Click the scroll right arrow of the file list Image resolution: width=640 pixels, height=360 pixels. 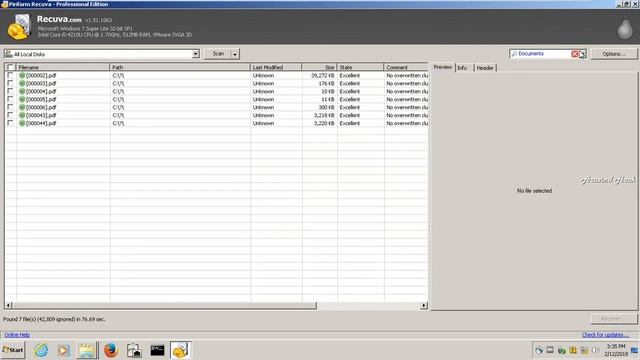pyautogui.click(x=424, y=305)
